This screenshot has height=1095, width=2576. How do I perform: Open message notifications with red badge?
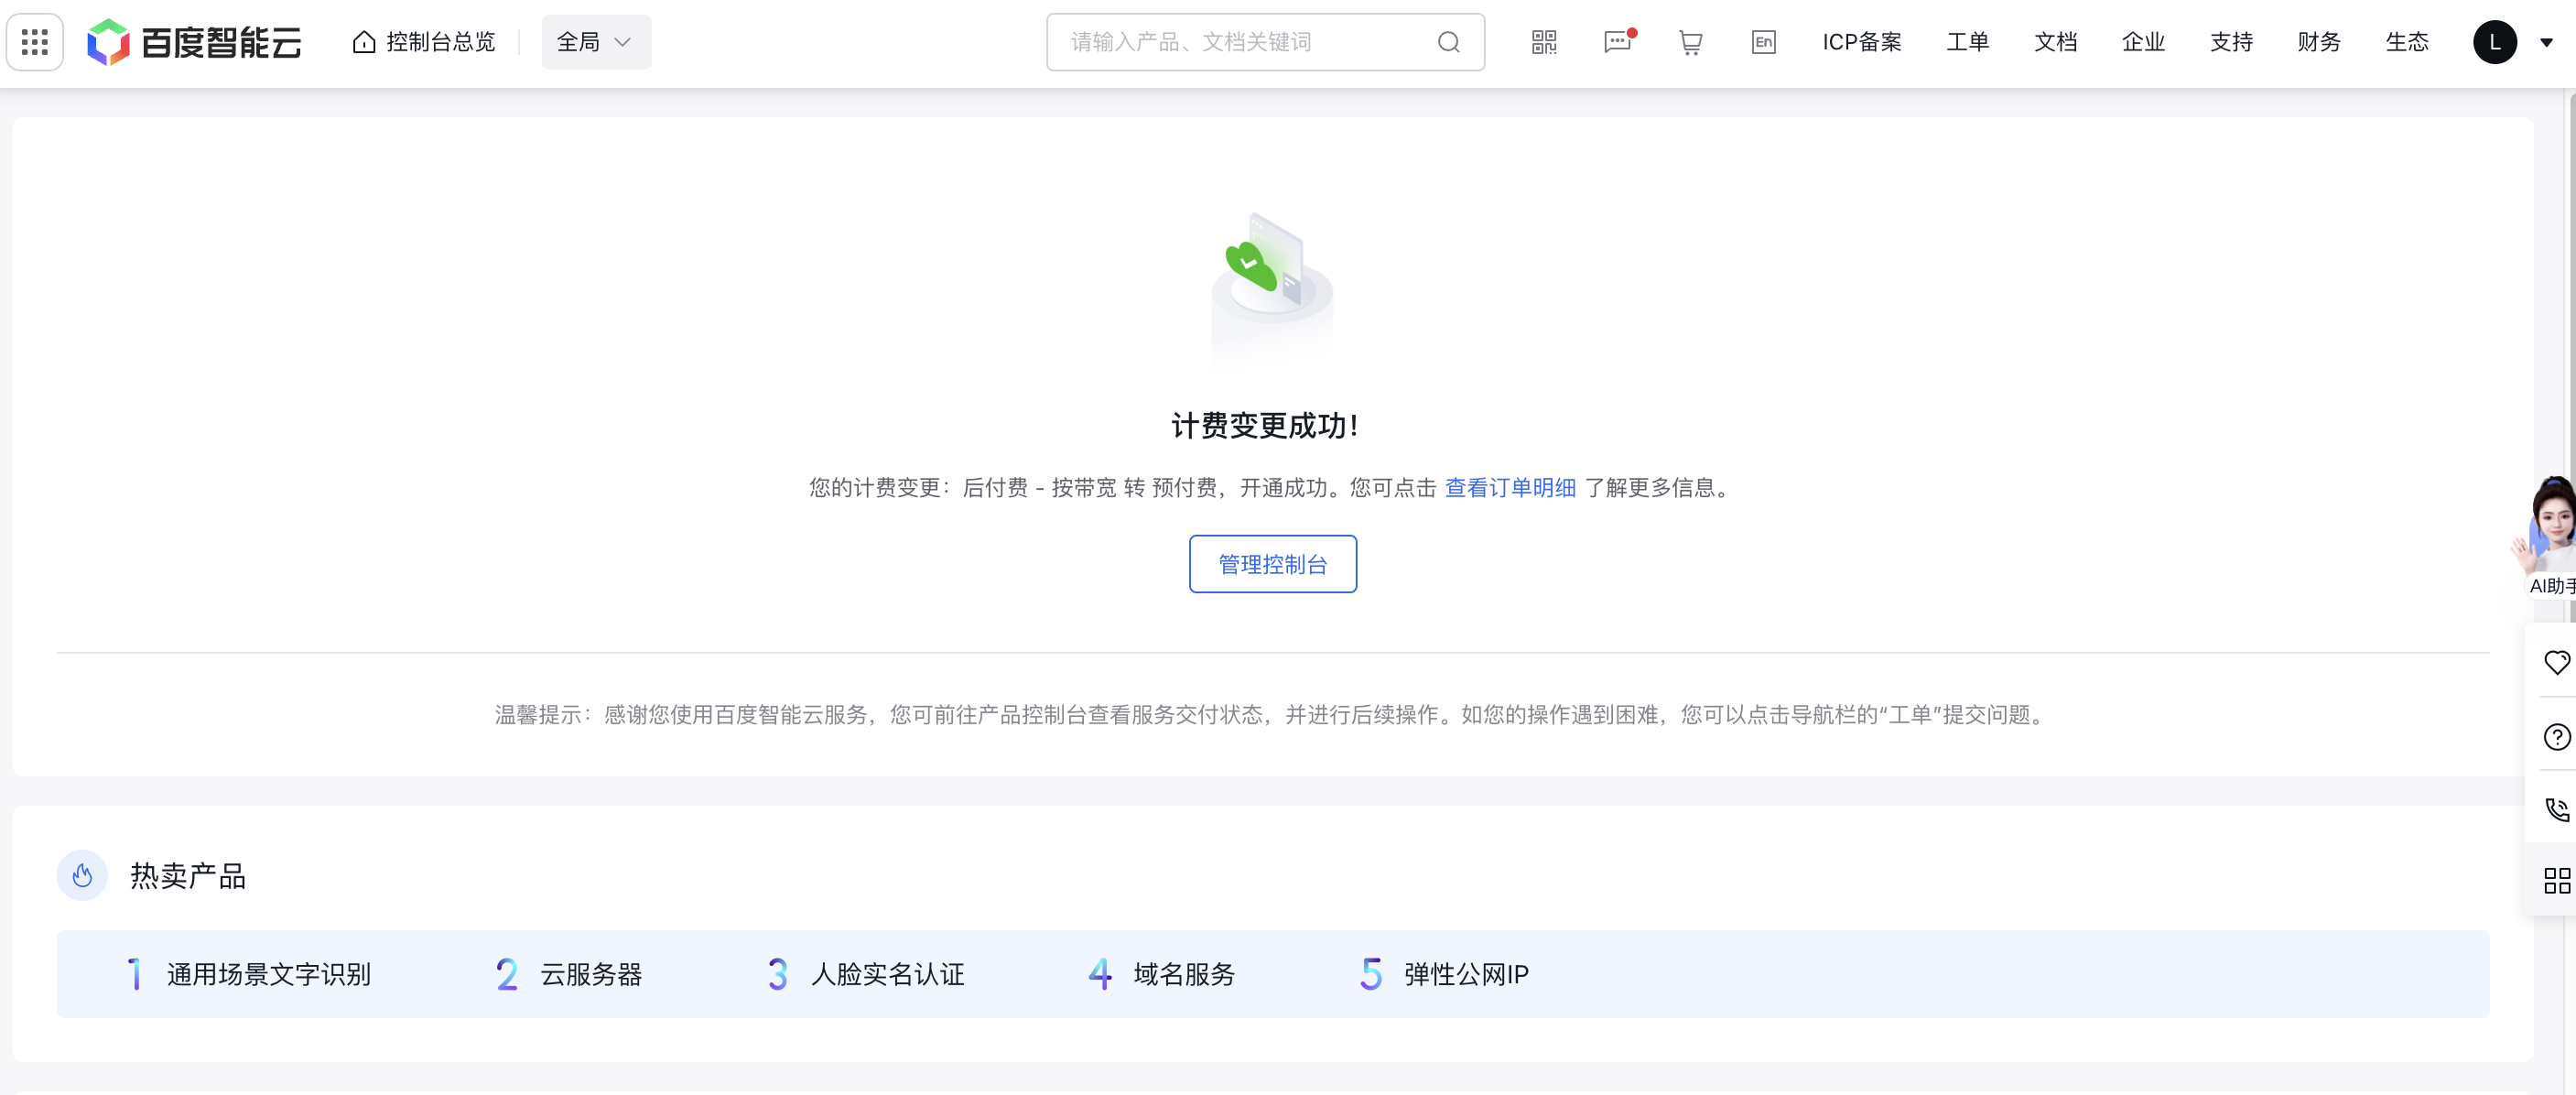pyautogui.click(x=1617, y=42)
